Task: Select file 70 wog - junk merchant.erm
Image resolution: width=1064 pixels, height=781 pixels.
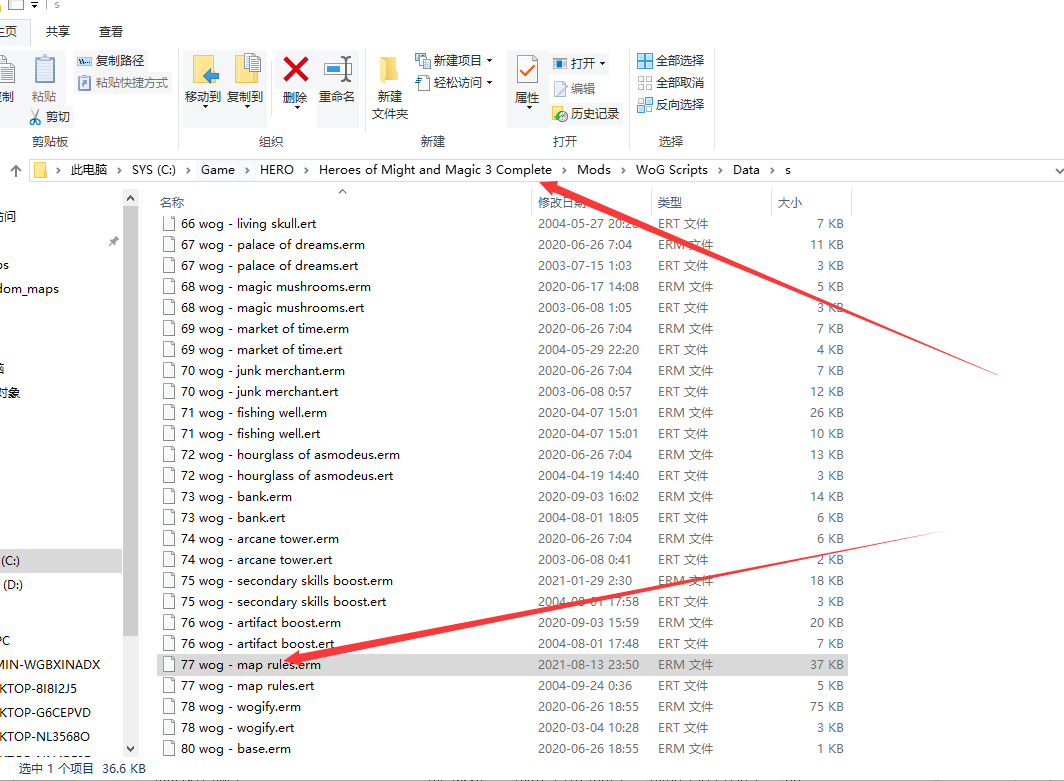Action: tap(502, 370)
